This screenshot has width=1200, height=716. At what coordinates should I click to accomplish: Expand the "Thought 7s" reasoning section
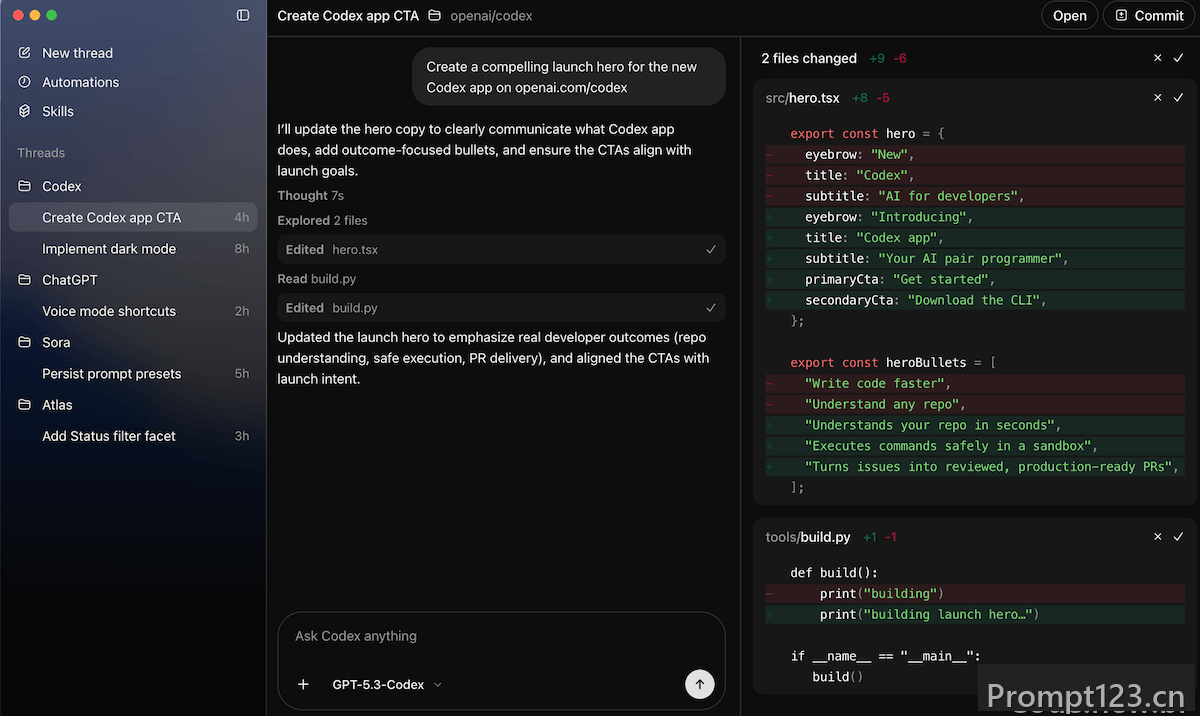tap(311, 196)
